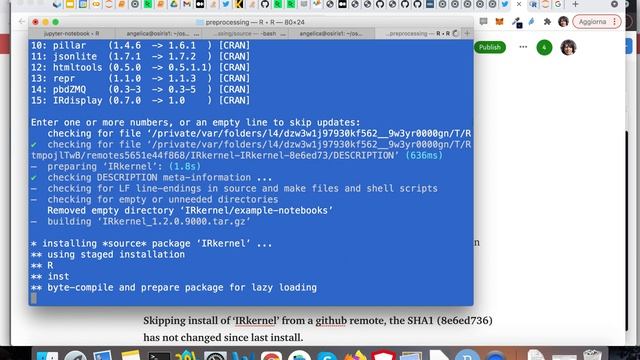This screenshot has height=360, width=640.
Task: Click the IRkernel underlined word in the article
Action: coord(256,321)
